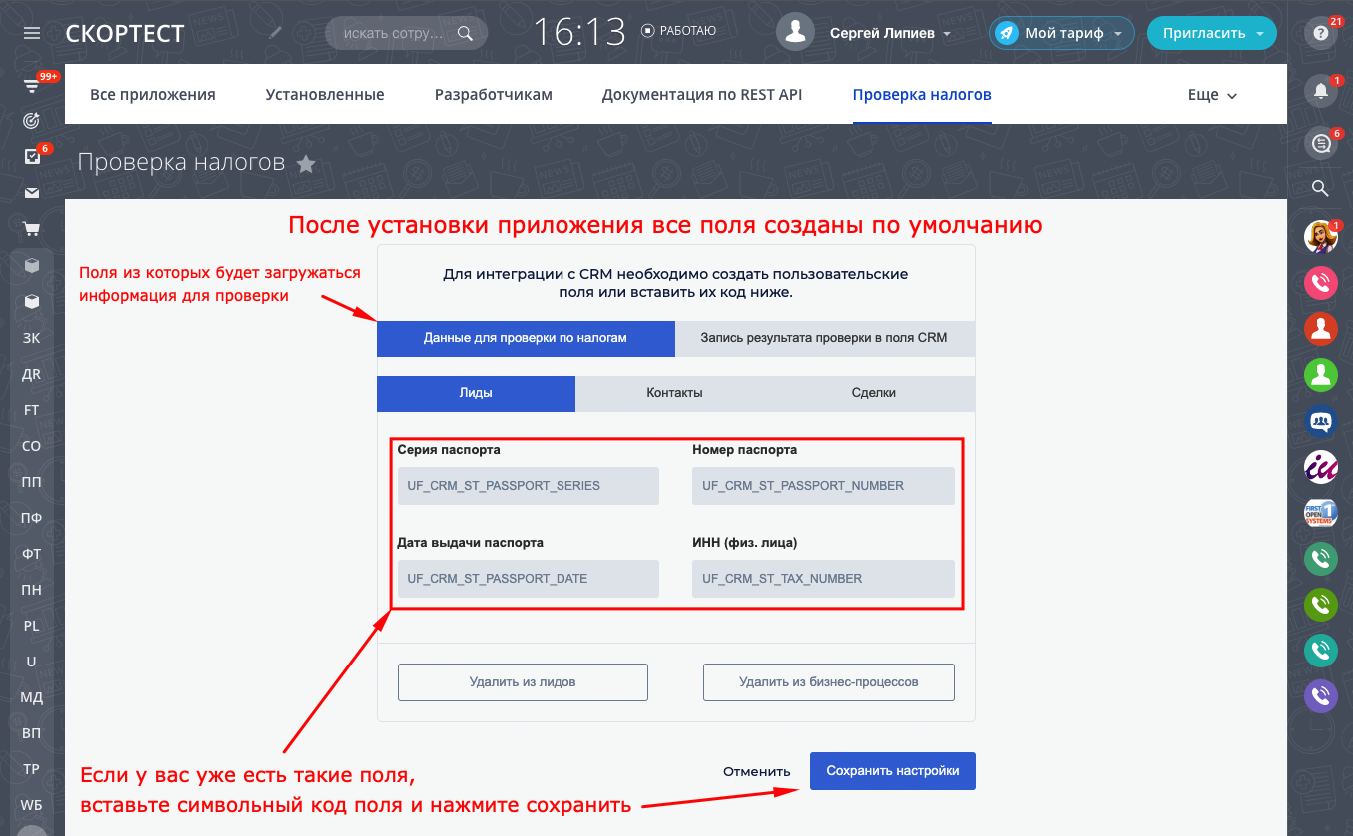Open the Мой тариф dropdown
The width and height of the screenshot is (1353, 836).
pos(1062,33)
